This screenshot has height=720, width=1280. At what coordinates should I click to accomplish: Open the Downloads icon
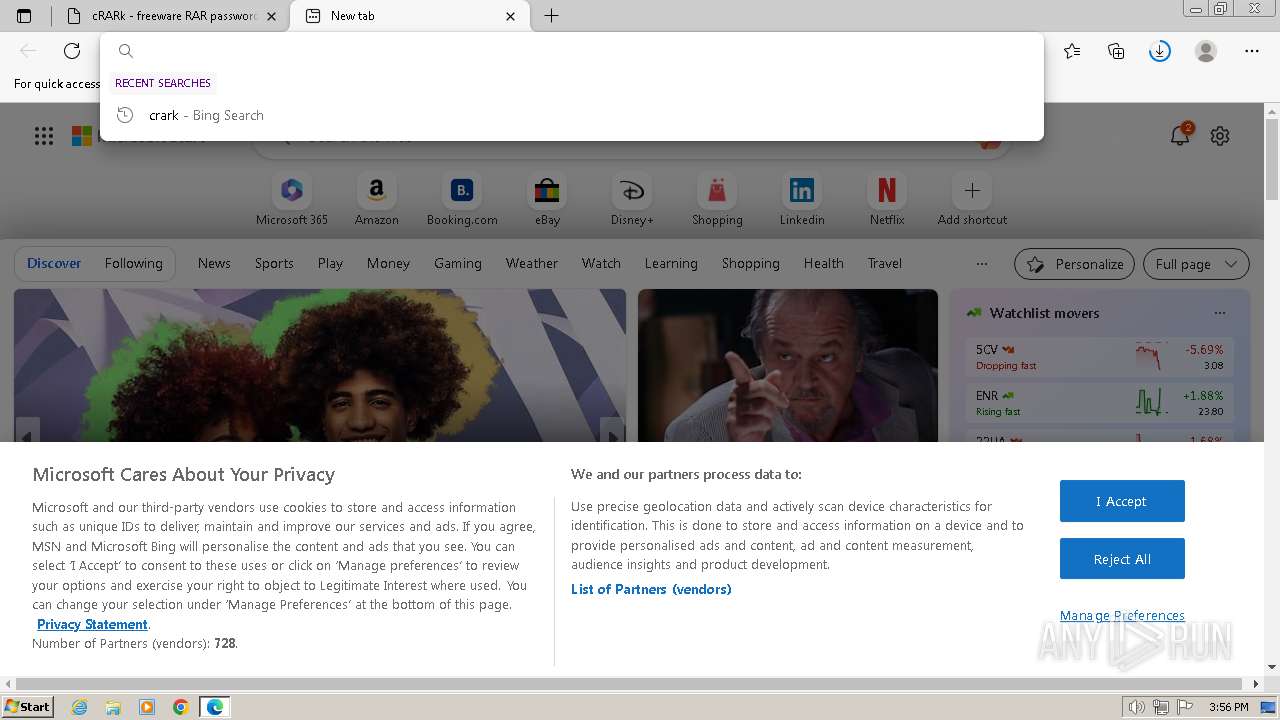[1160, 51]
